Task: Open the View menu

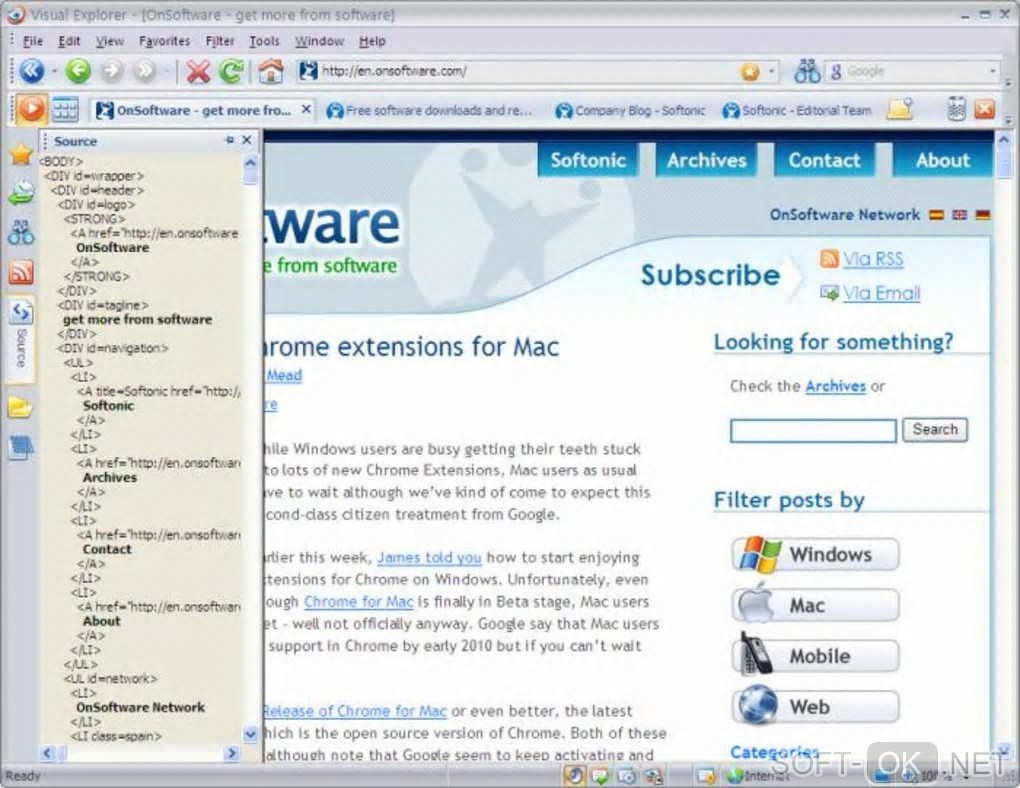Action: (110, 41)
